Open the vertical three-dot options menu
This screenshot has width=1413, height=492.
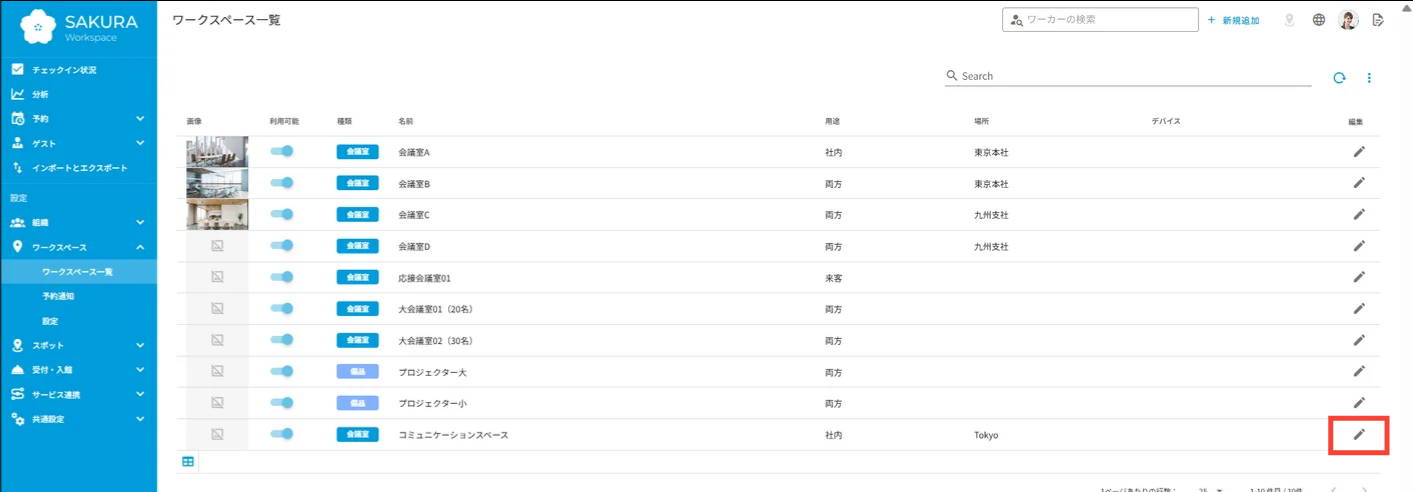[1369, 77]
